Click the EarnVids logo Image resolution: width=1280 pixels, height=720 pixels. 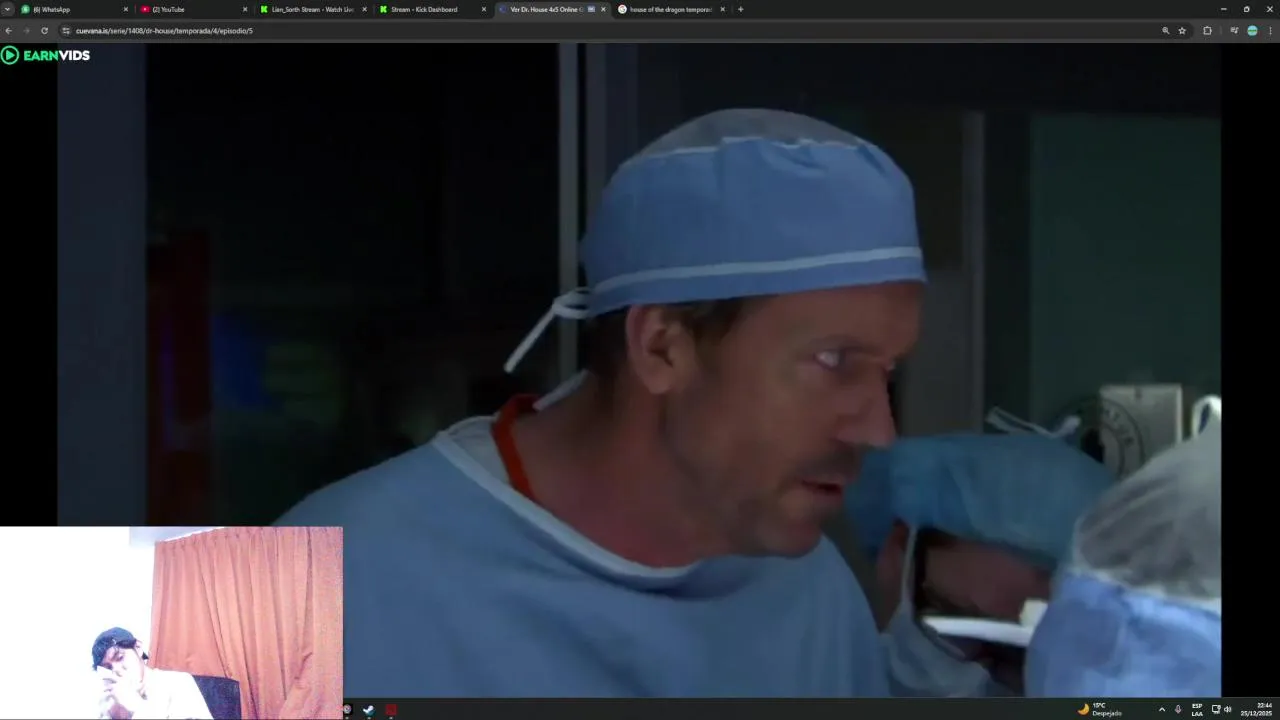[46, 55]
